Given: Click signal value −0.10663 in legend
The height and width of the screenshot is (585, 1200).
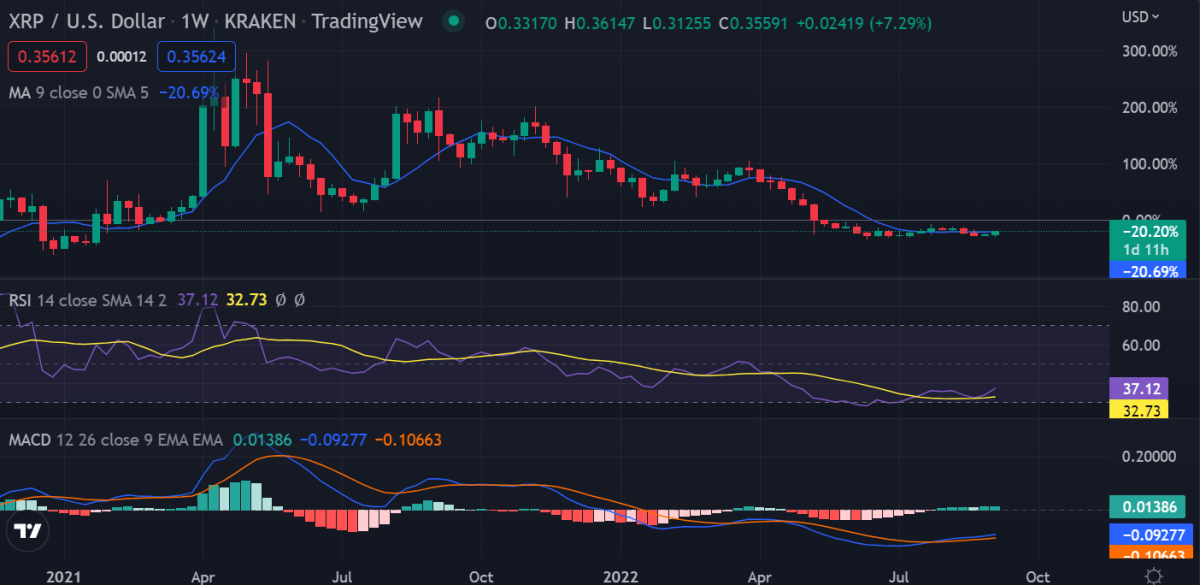Looking at the screenshot, I should [x=408, y=439].
